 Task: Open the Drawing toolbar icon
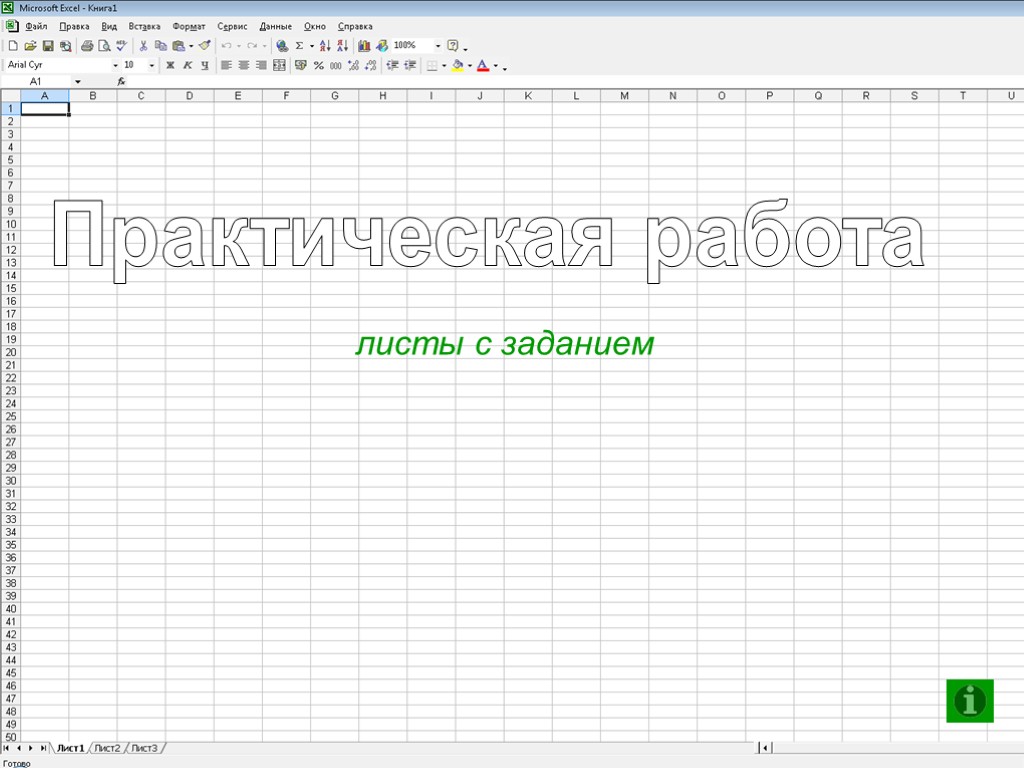[x=382, y=46]
